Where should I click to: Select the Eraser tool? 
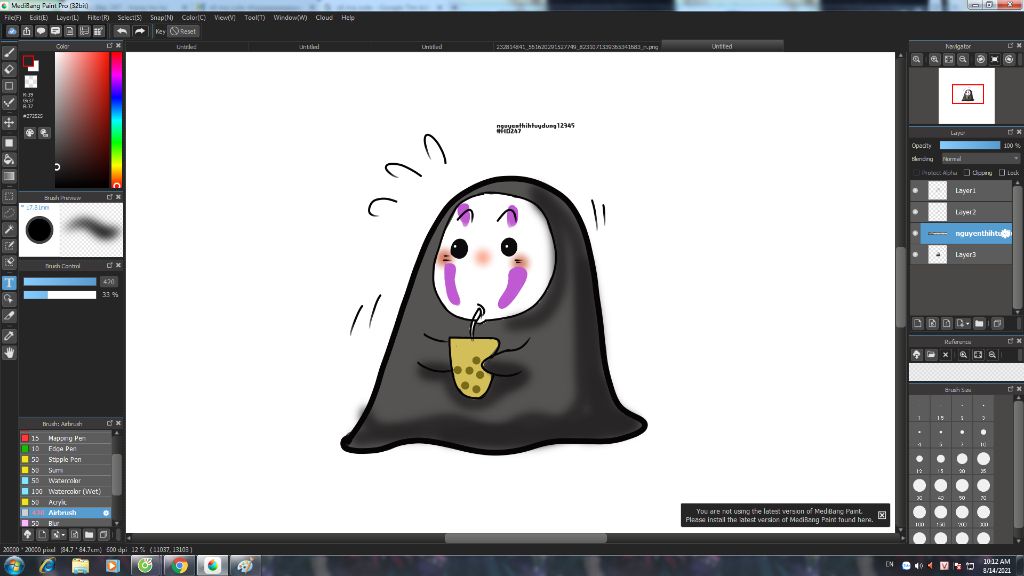[9, 69]
